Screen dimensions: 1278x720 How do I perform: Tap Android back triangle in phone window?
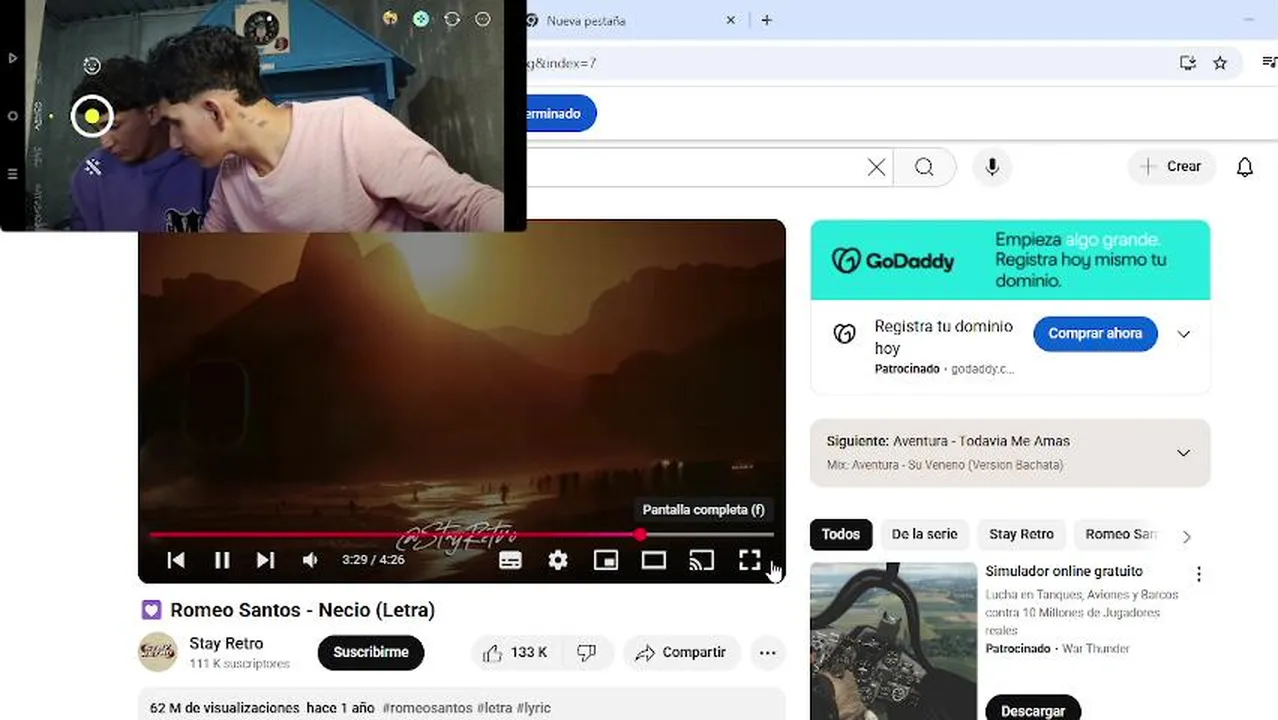(12, 58)
